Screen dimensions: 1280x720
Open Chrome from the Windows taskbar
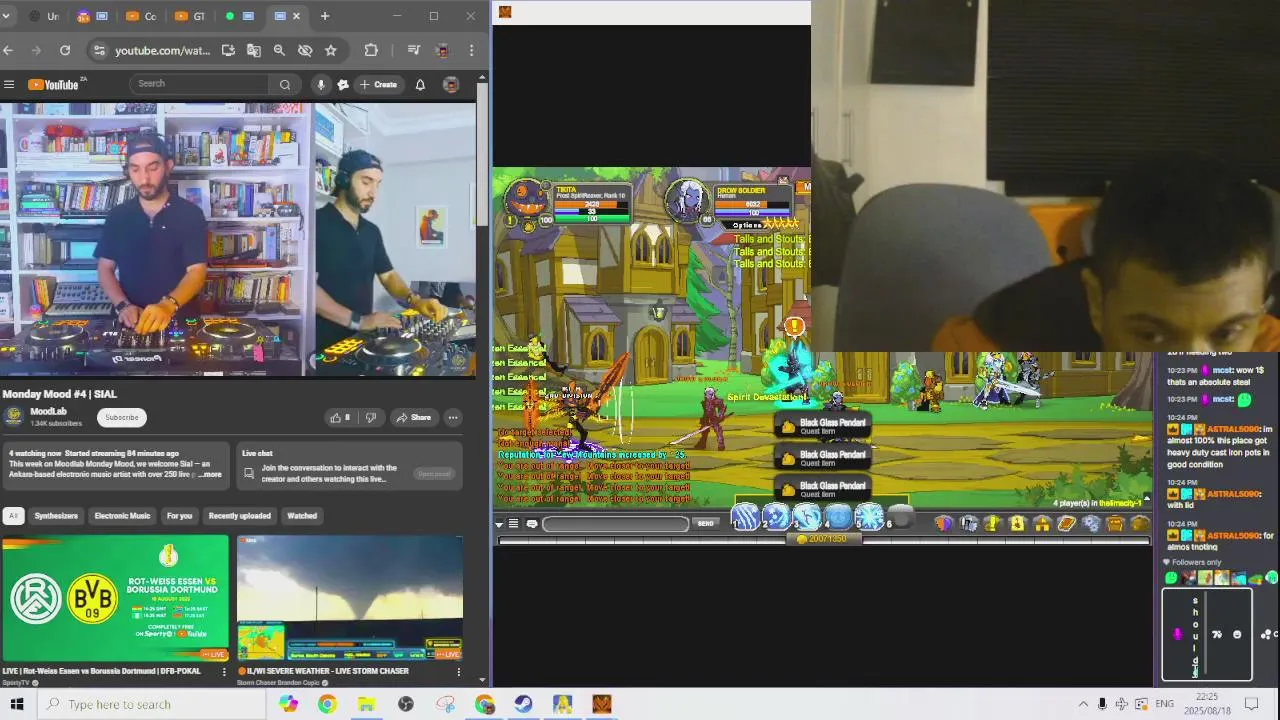[x=327, y=704]
